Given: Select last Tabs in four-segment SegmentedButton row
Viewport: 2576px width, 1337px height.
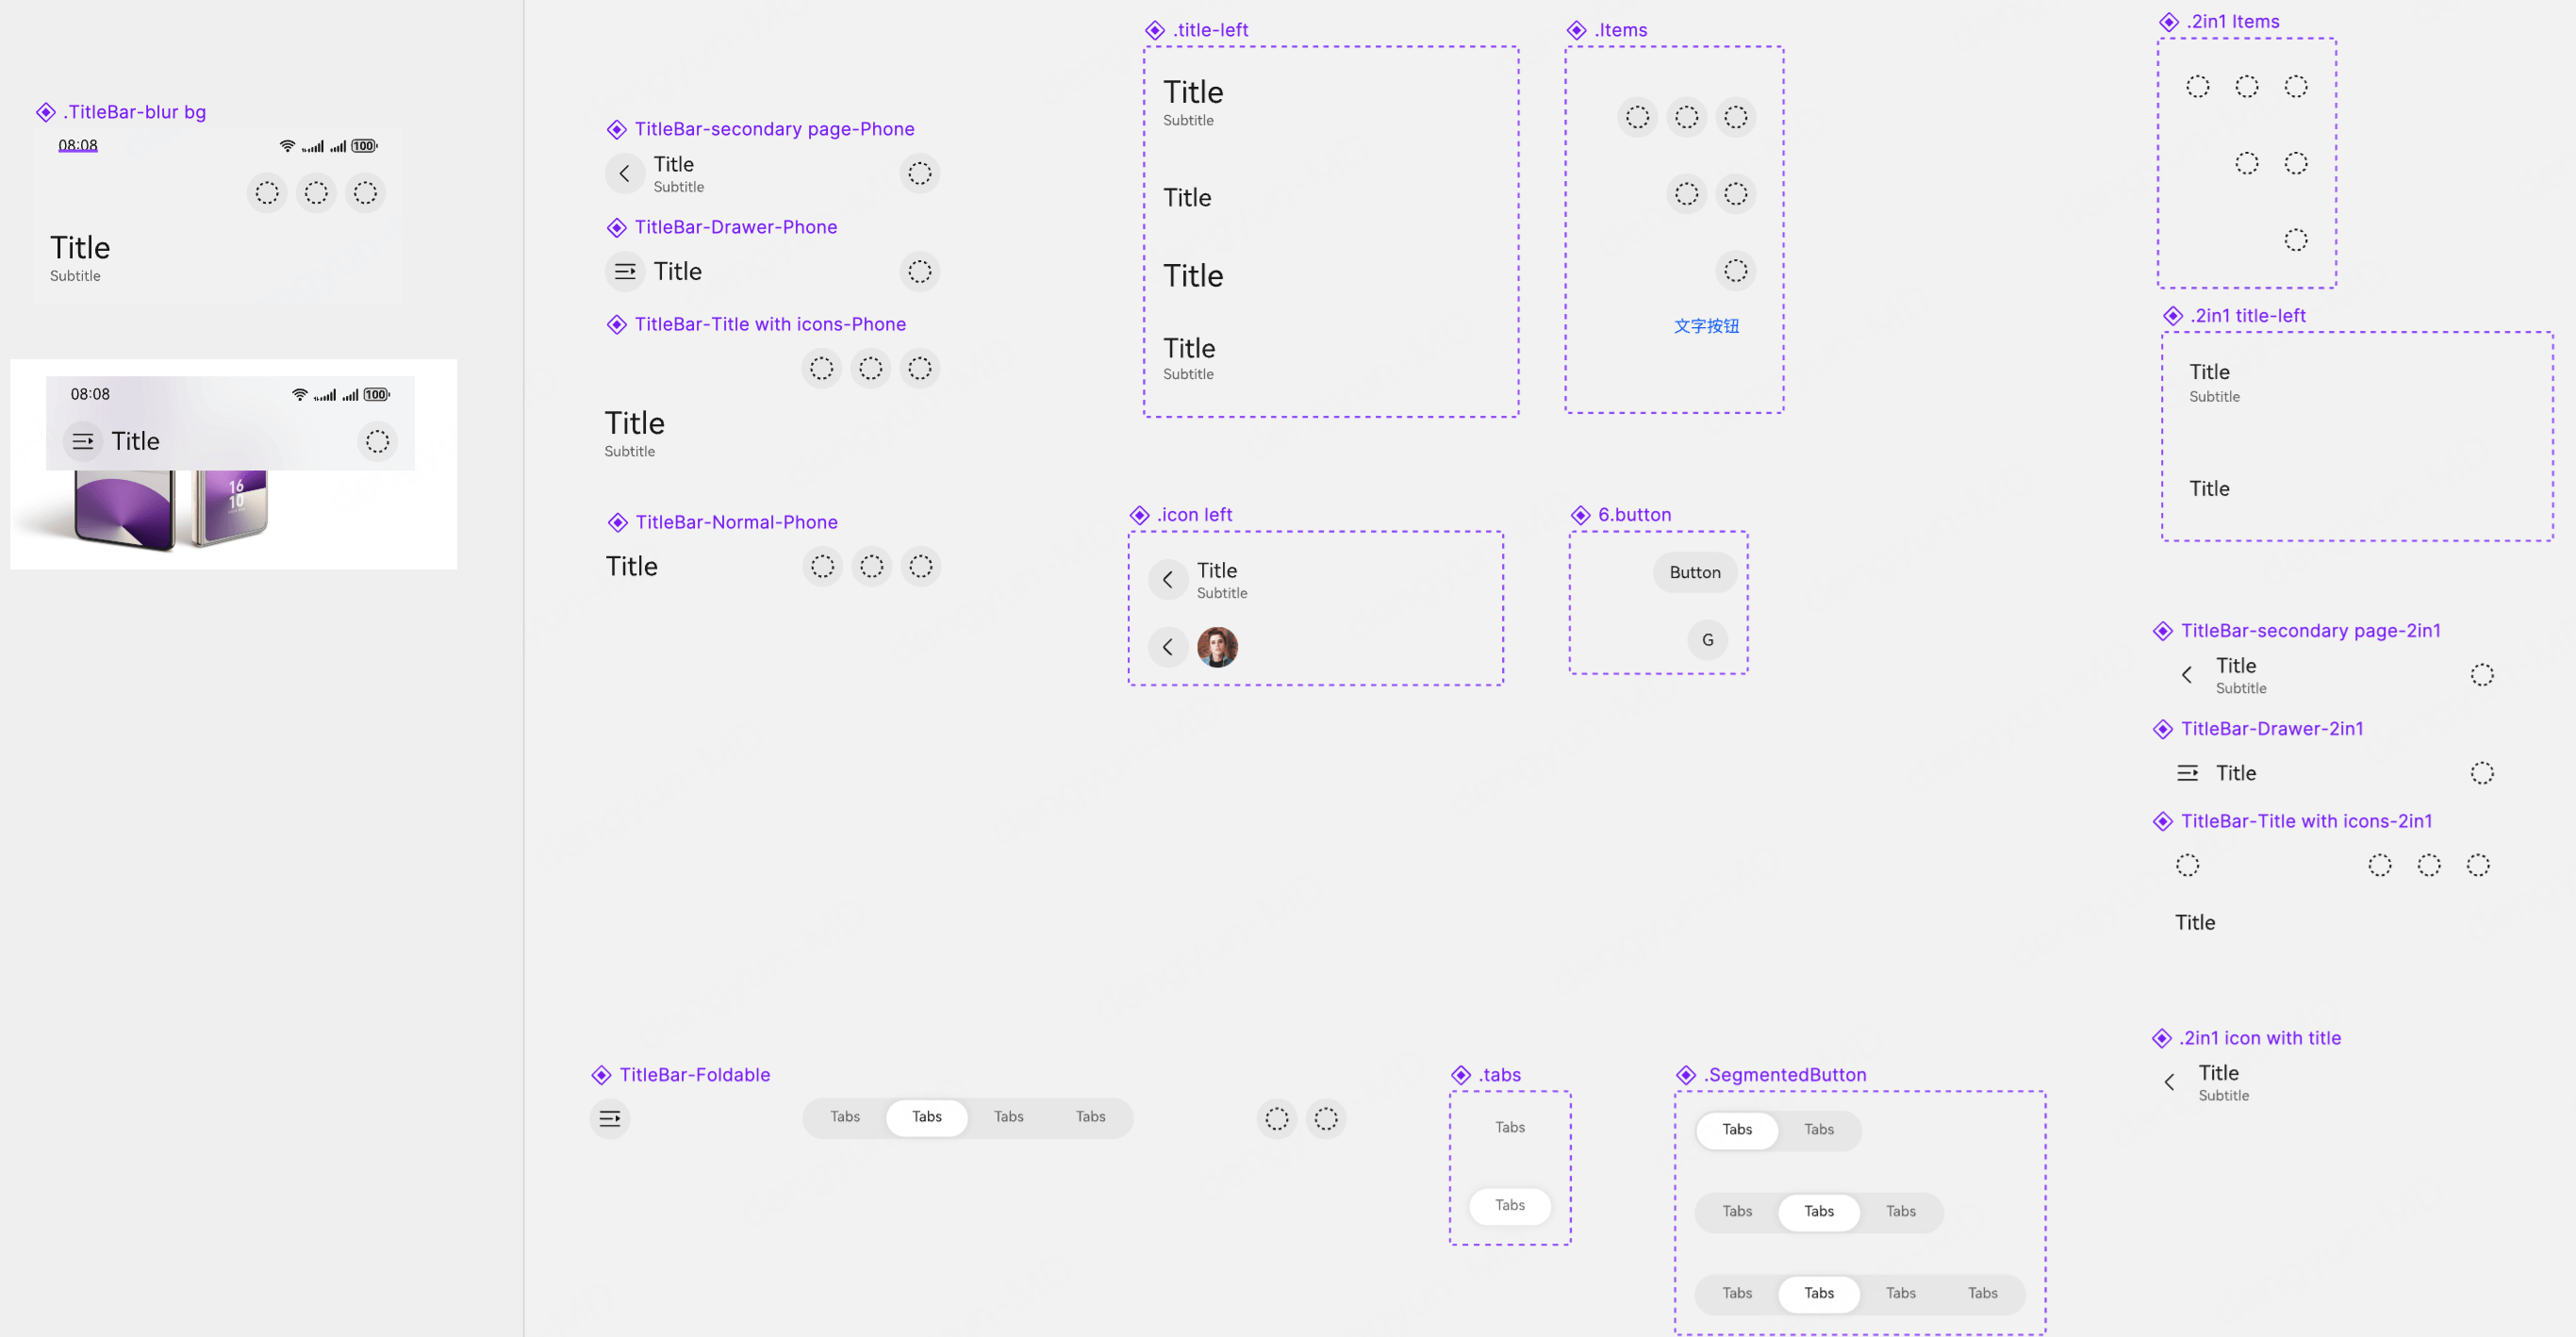Looking at the screenshot, I should click(1982, 1294).
